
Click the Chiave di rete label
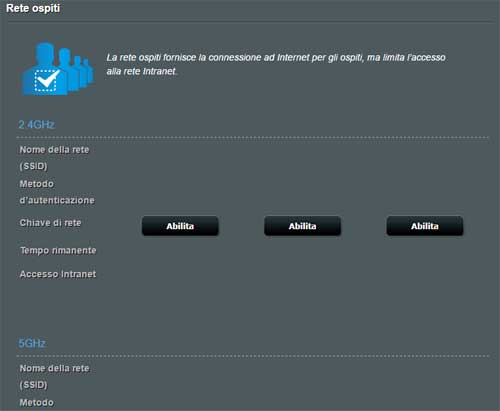[x=50, y=223]
